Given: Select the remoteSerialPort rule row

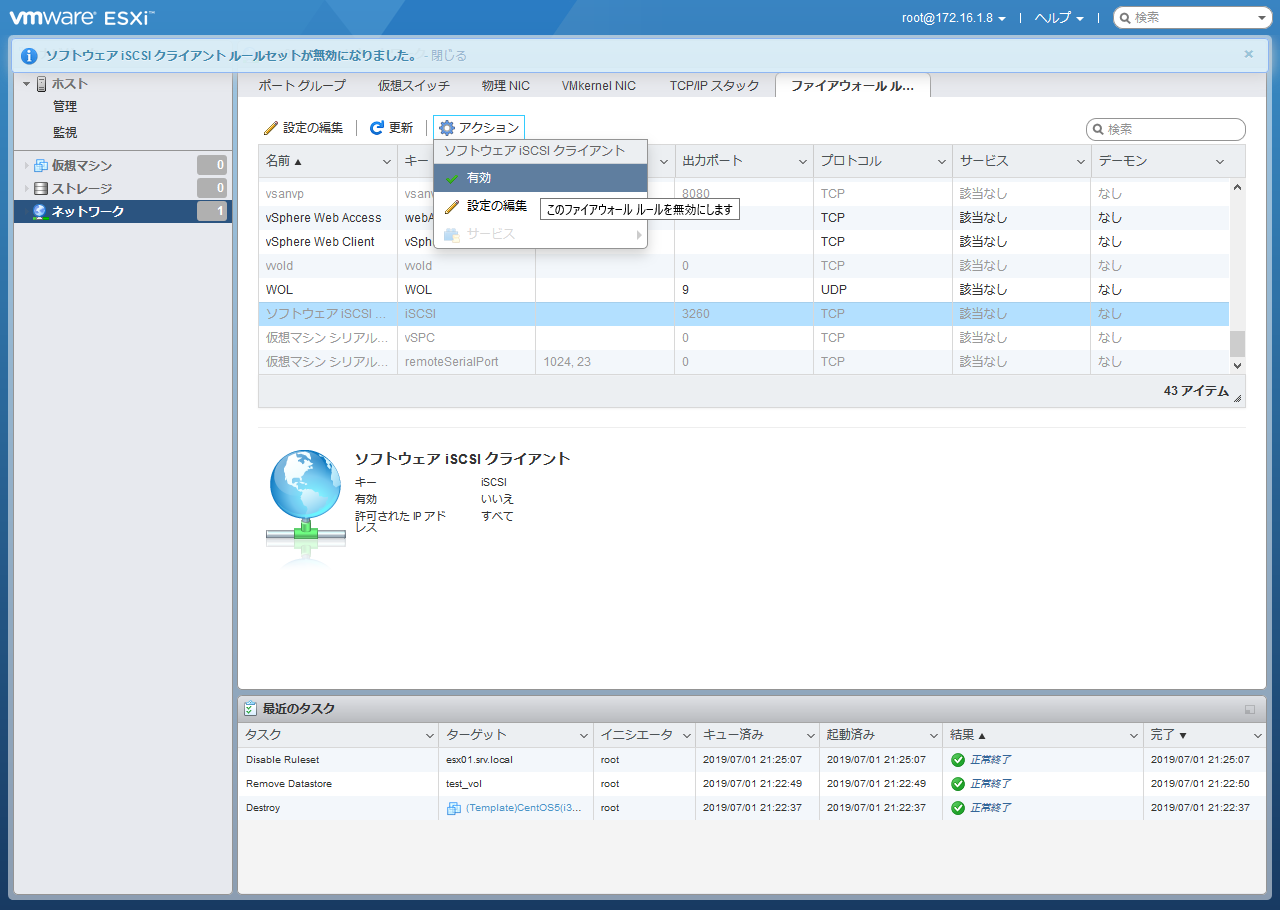Looking at the screenshot, I should pyautogui.click(x=744, y=362).
